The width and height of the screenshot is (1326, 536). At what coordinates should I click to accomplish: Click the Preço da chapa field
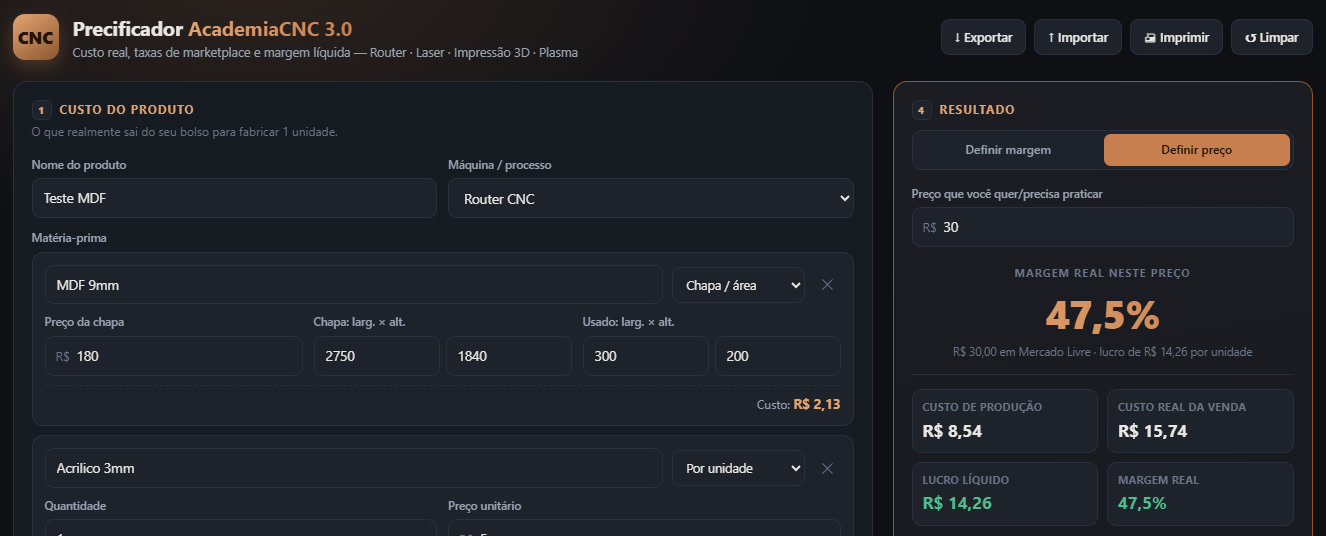click(173, 356)
